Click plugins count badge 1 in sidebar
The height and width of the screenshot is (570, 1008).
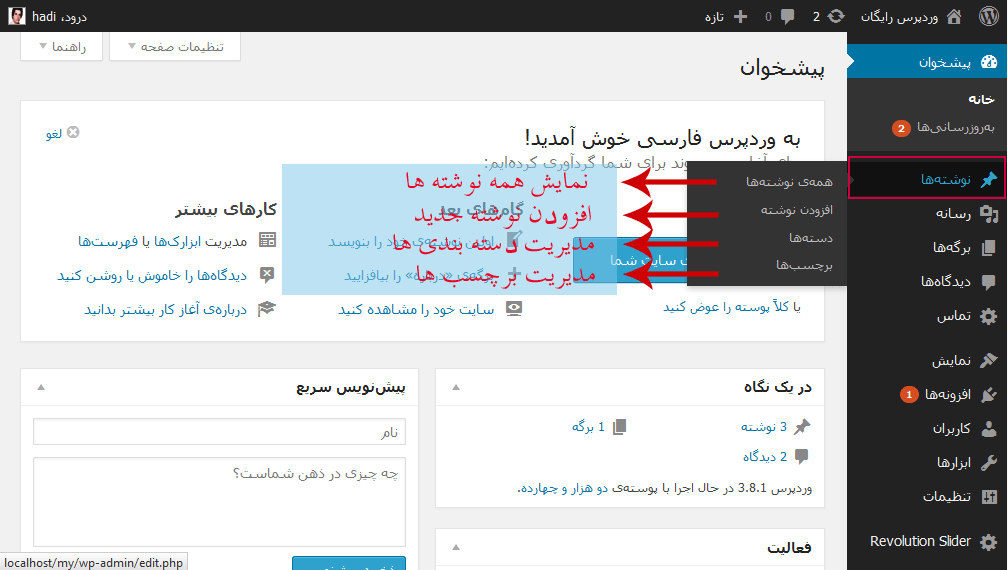pos(909,395)
